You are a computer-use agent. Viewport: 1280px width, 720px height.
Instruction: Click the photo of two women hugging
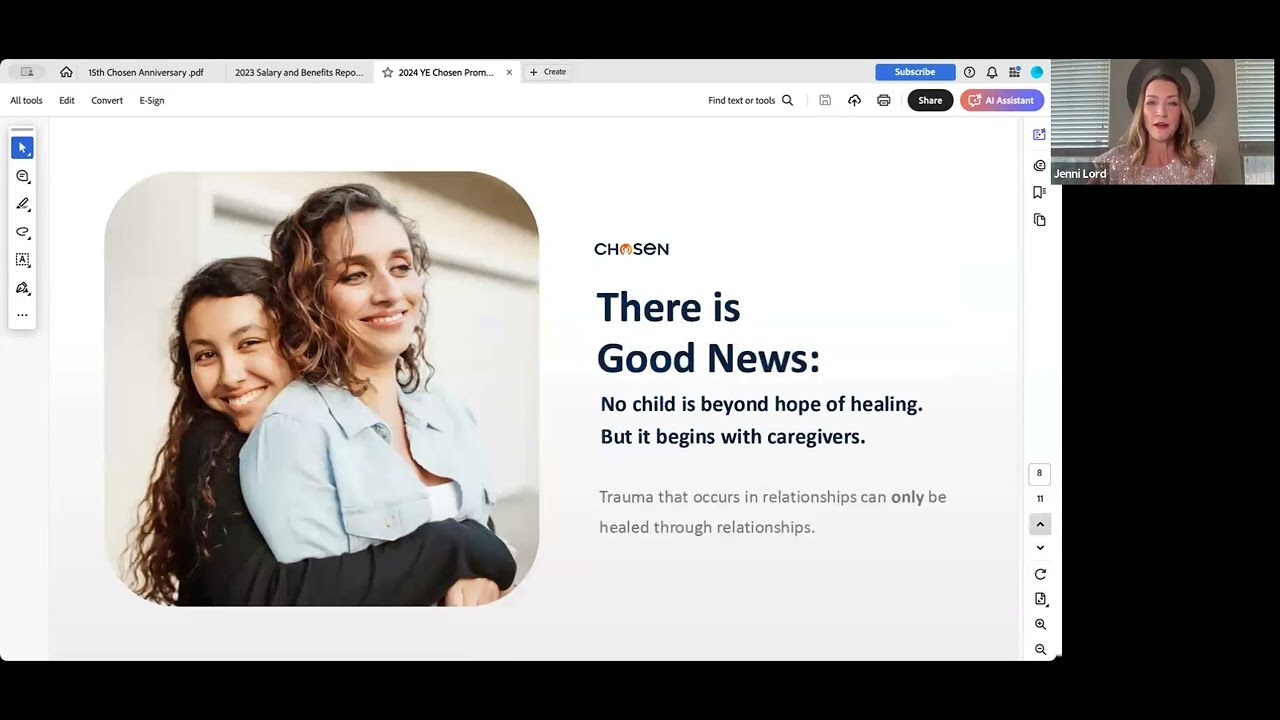click(322, 388)
